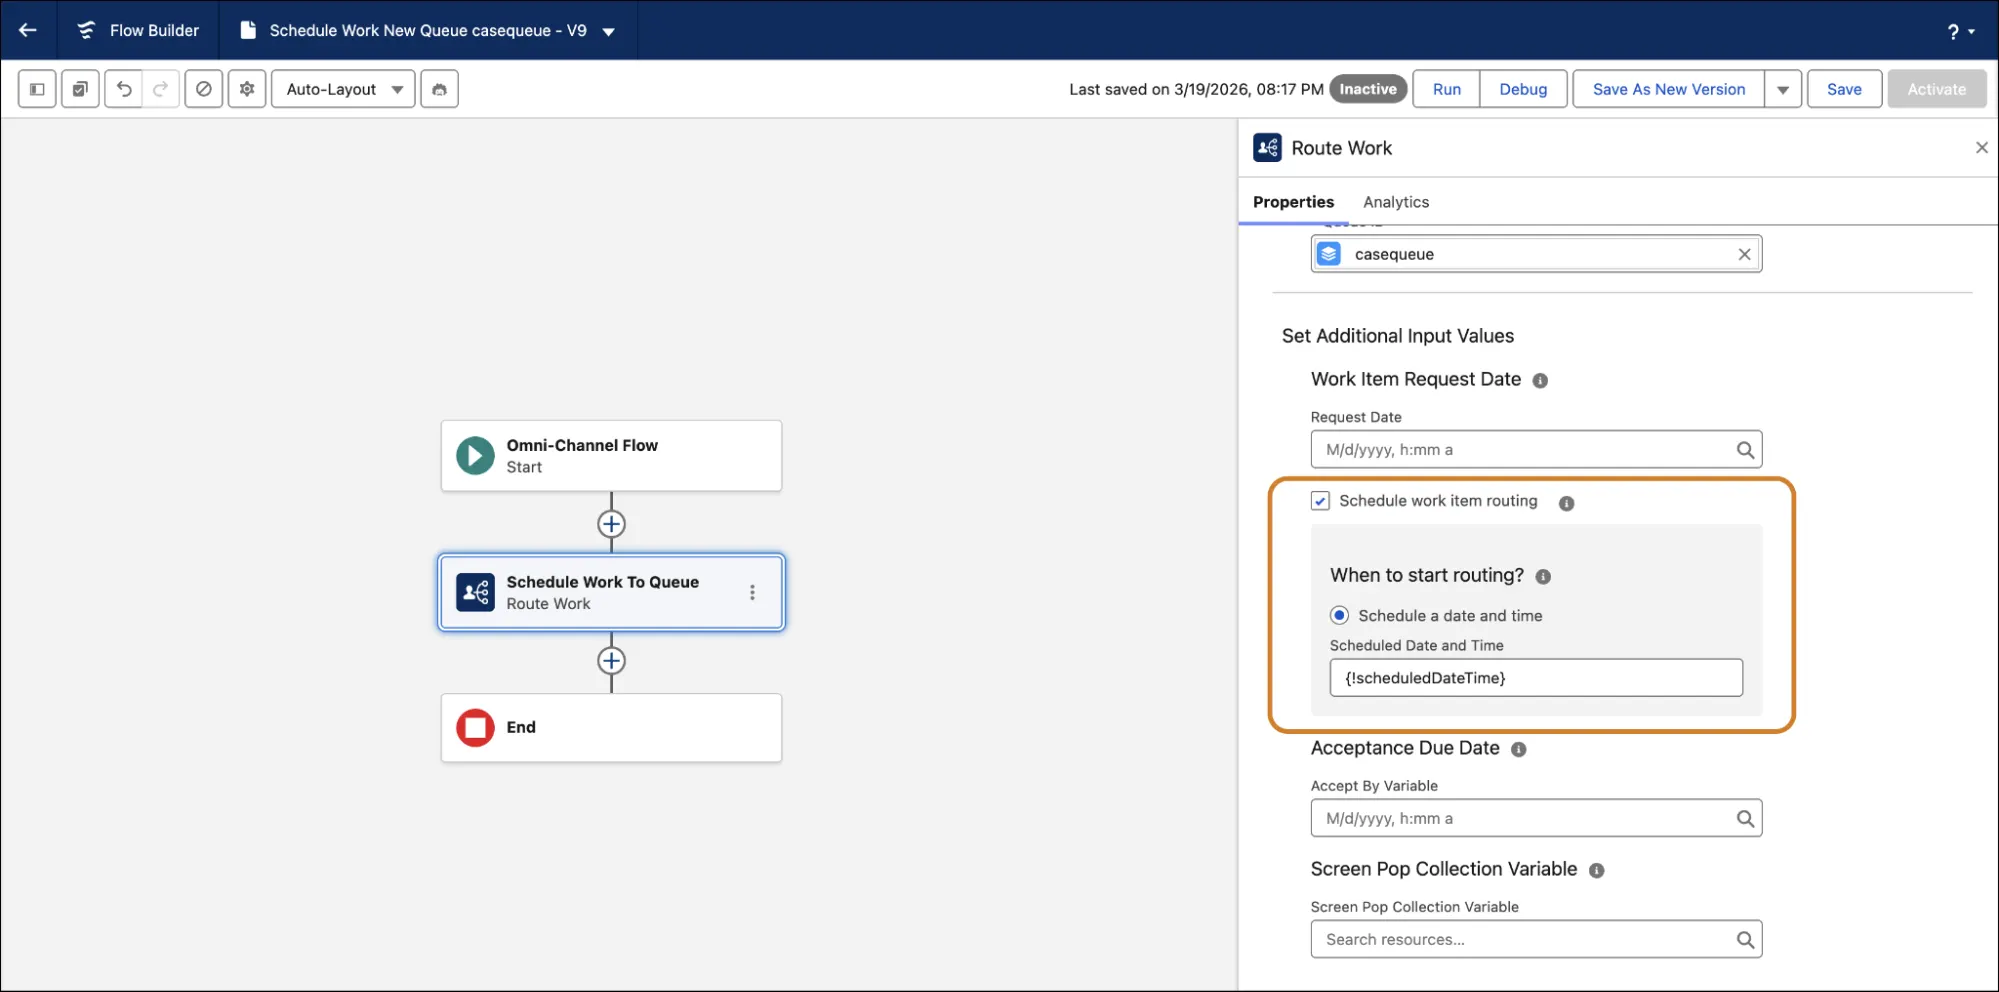Open flow settings gear icon
Screen dimensions: 1999x992
point(247,89)
